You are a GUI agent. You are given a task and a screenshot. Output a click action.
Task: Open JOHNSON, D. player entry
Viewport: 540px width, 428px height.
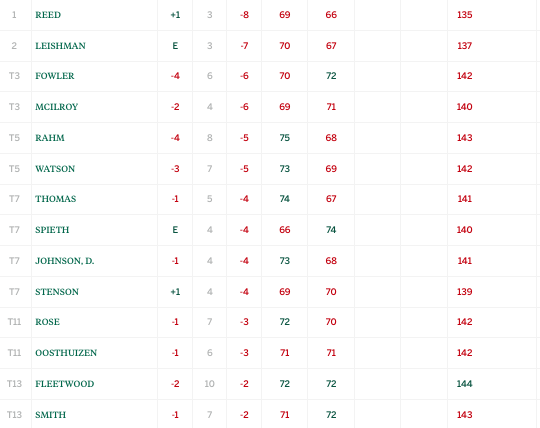point(64,261)
